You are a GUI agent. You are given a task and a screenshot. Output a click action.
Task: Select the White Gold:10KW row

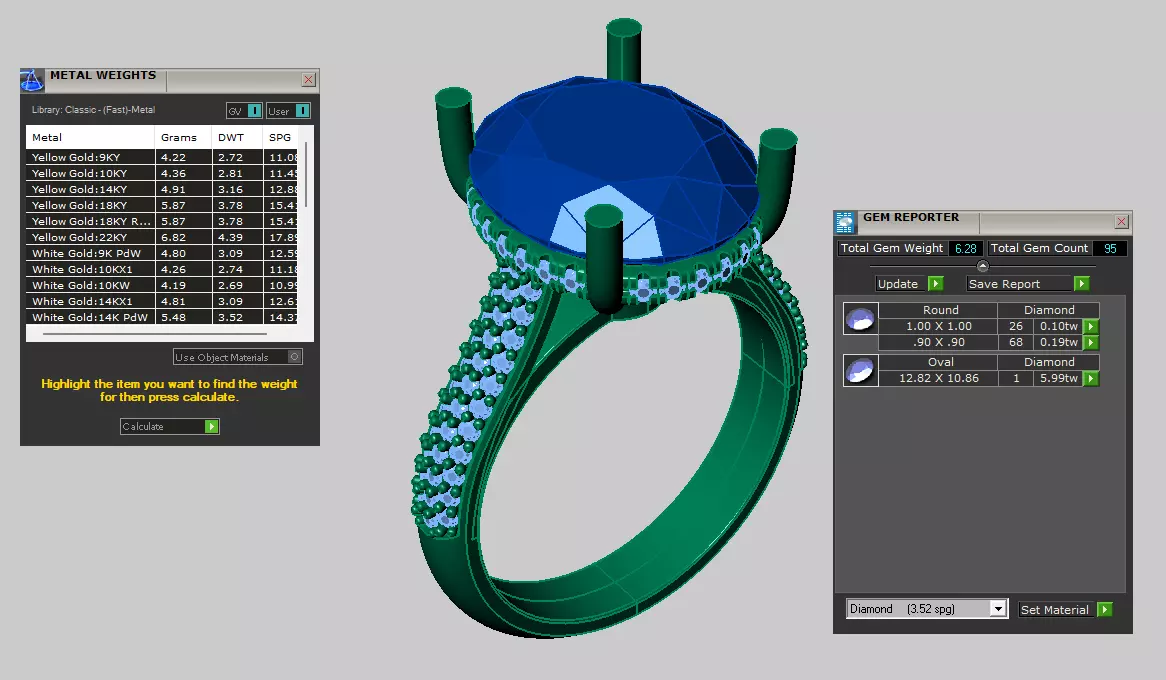(x=161, y=285)
